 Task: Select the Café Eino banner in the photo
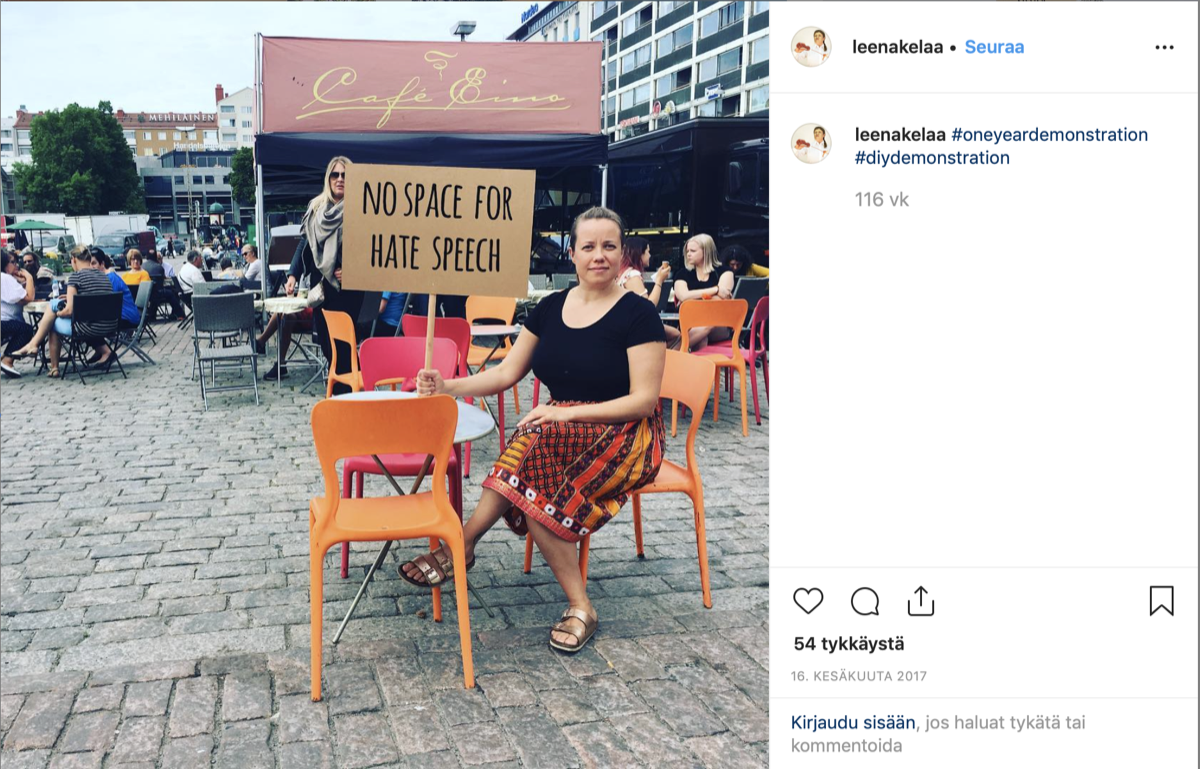pyautogui.click(x=432, y=86)
